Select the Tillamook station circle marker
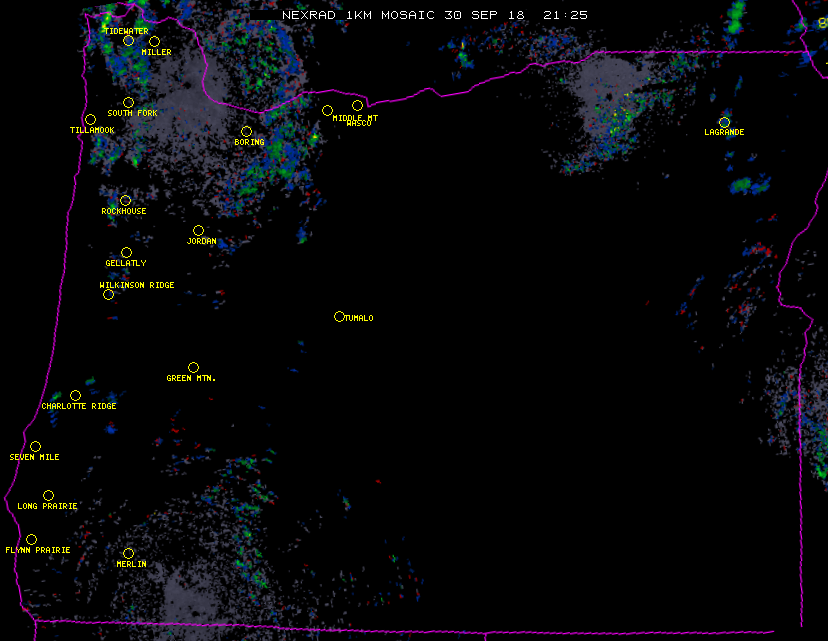The height and width of the screenshot is (641, 828). (90, 120)
